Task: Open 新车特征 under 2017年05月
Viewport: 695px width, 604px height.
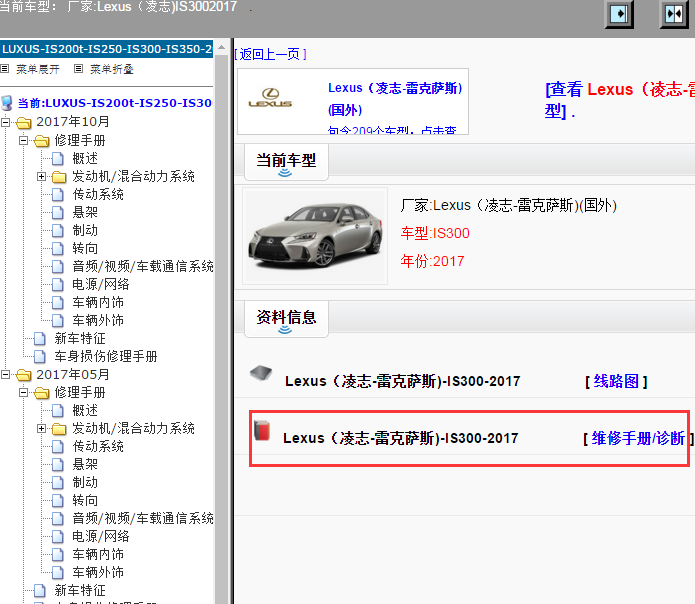Action: [80, 591]
